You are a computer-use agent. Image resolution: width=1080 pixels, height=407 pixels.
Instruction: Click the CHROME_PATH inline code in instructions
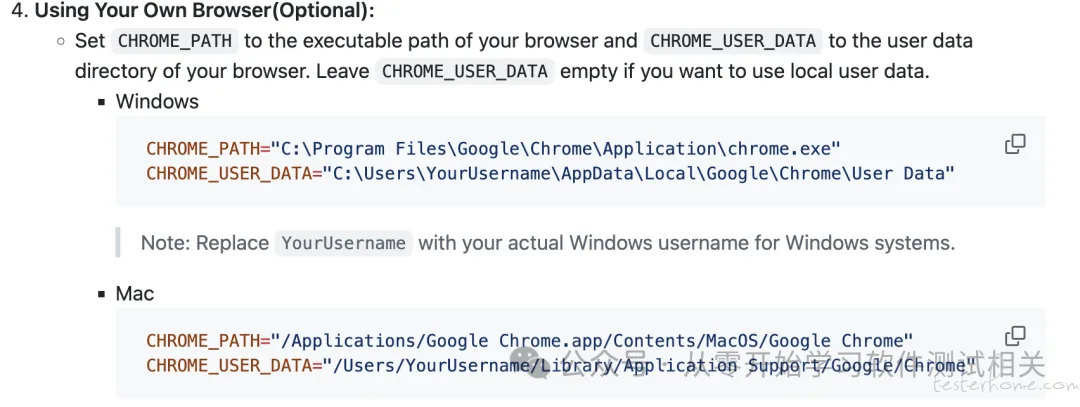point(175,41)
